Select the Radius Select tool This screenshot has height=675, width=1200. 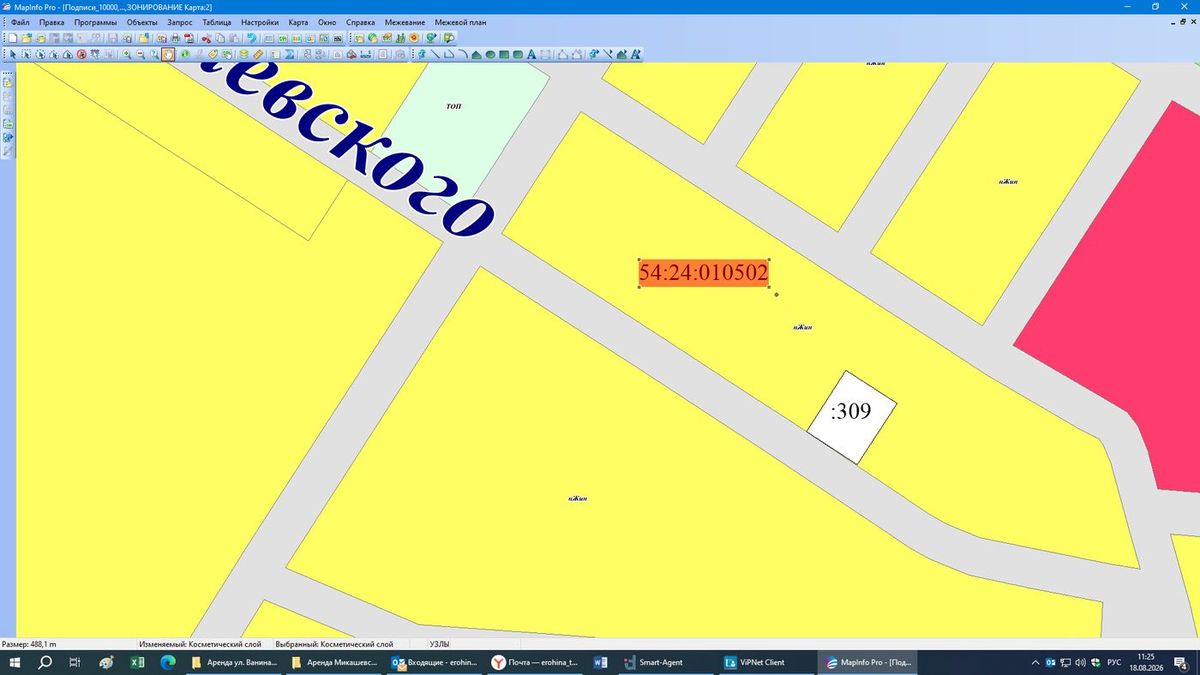pyautogui.click(x=40, y=54)
